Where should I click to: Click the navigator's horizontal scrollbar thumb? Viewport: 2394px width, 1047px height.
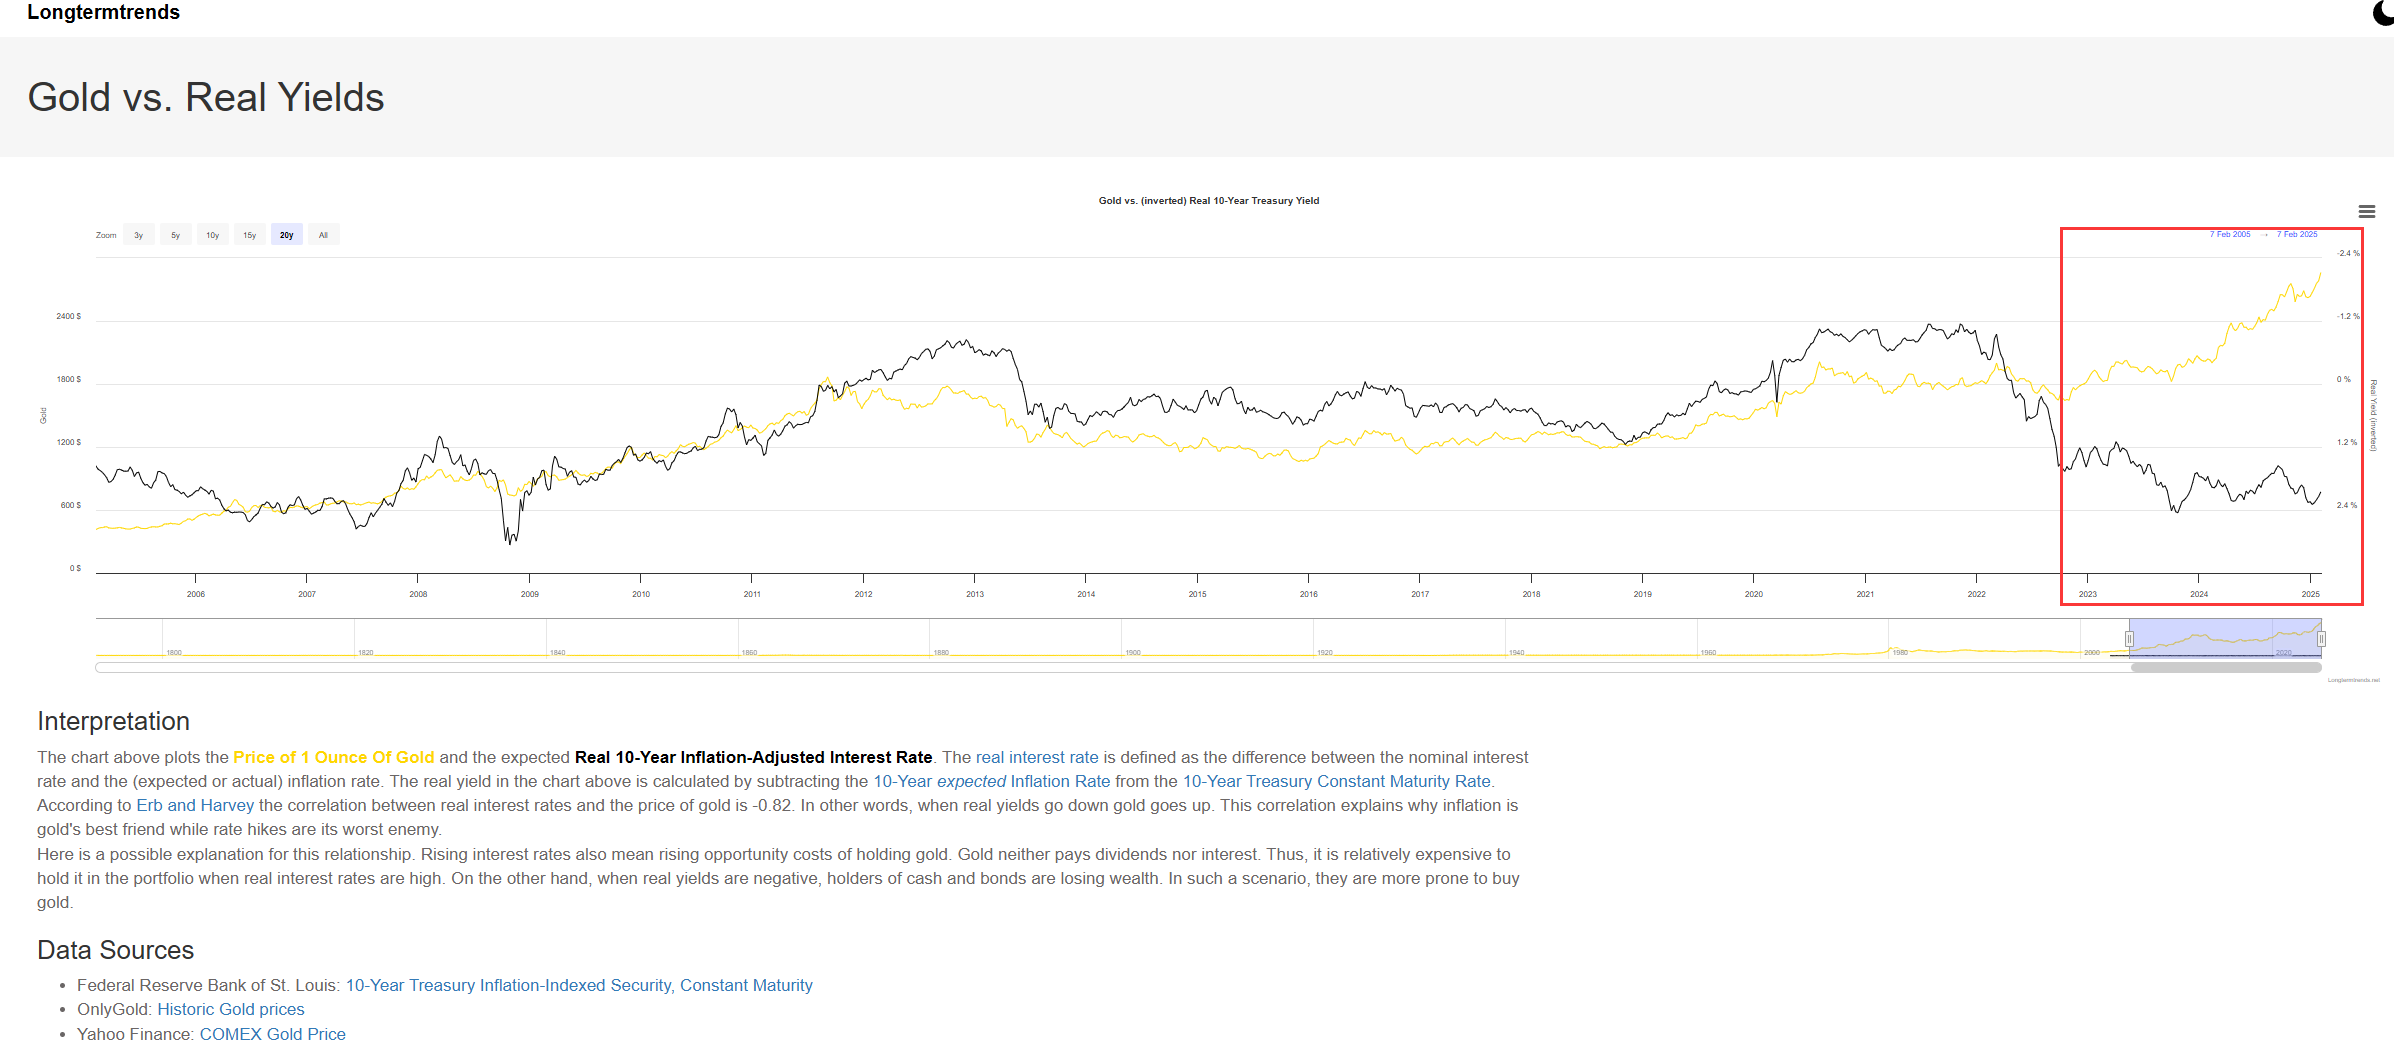2225,667
